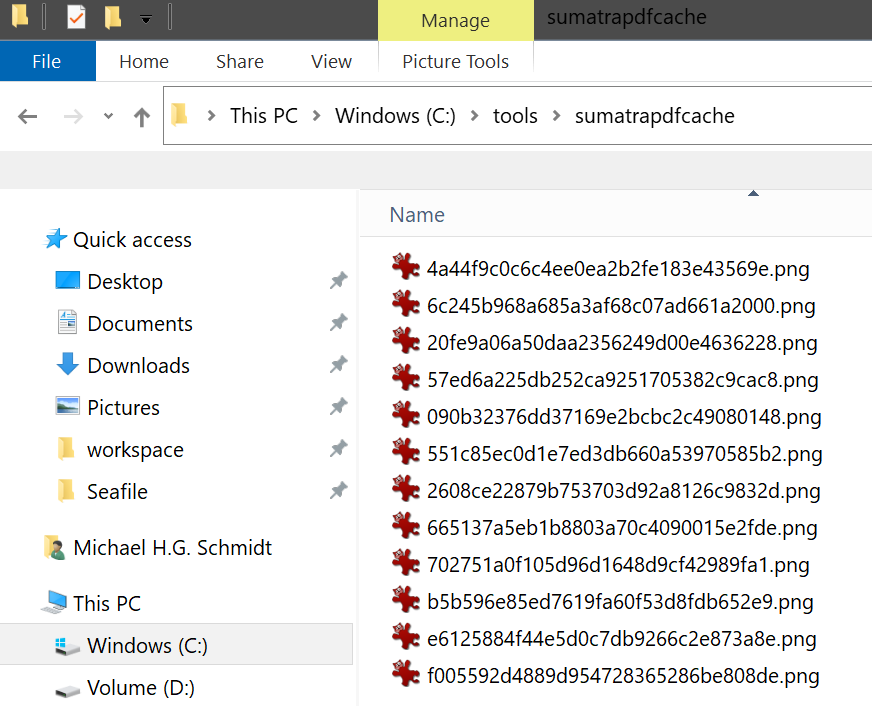Open the recent locations dropdown arrow
872x706 pixels.
(108, 116)
